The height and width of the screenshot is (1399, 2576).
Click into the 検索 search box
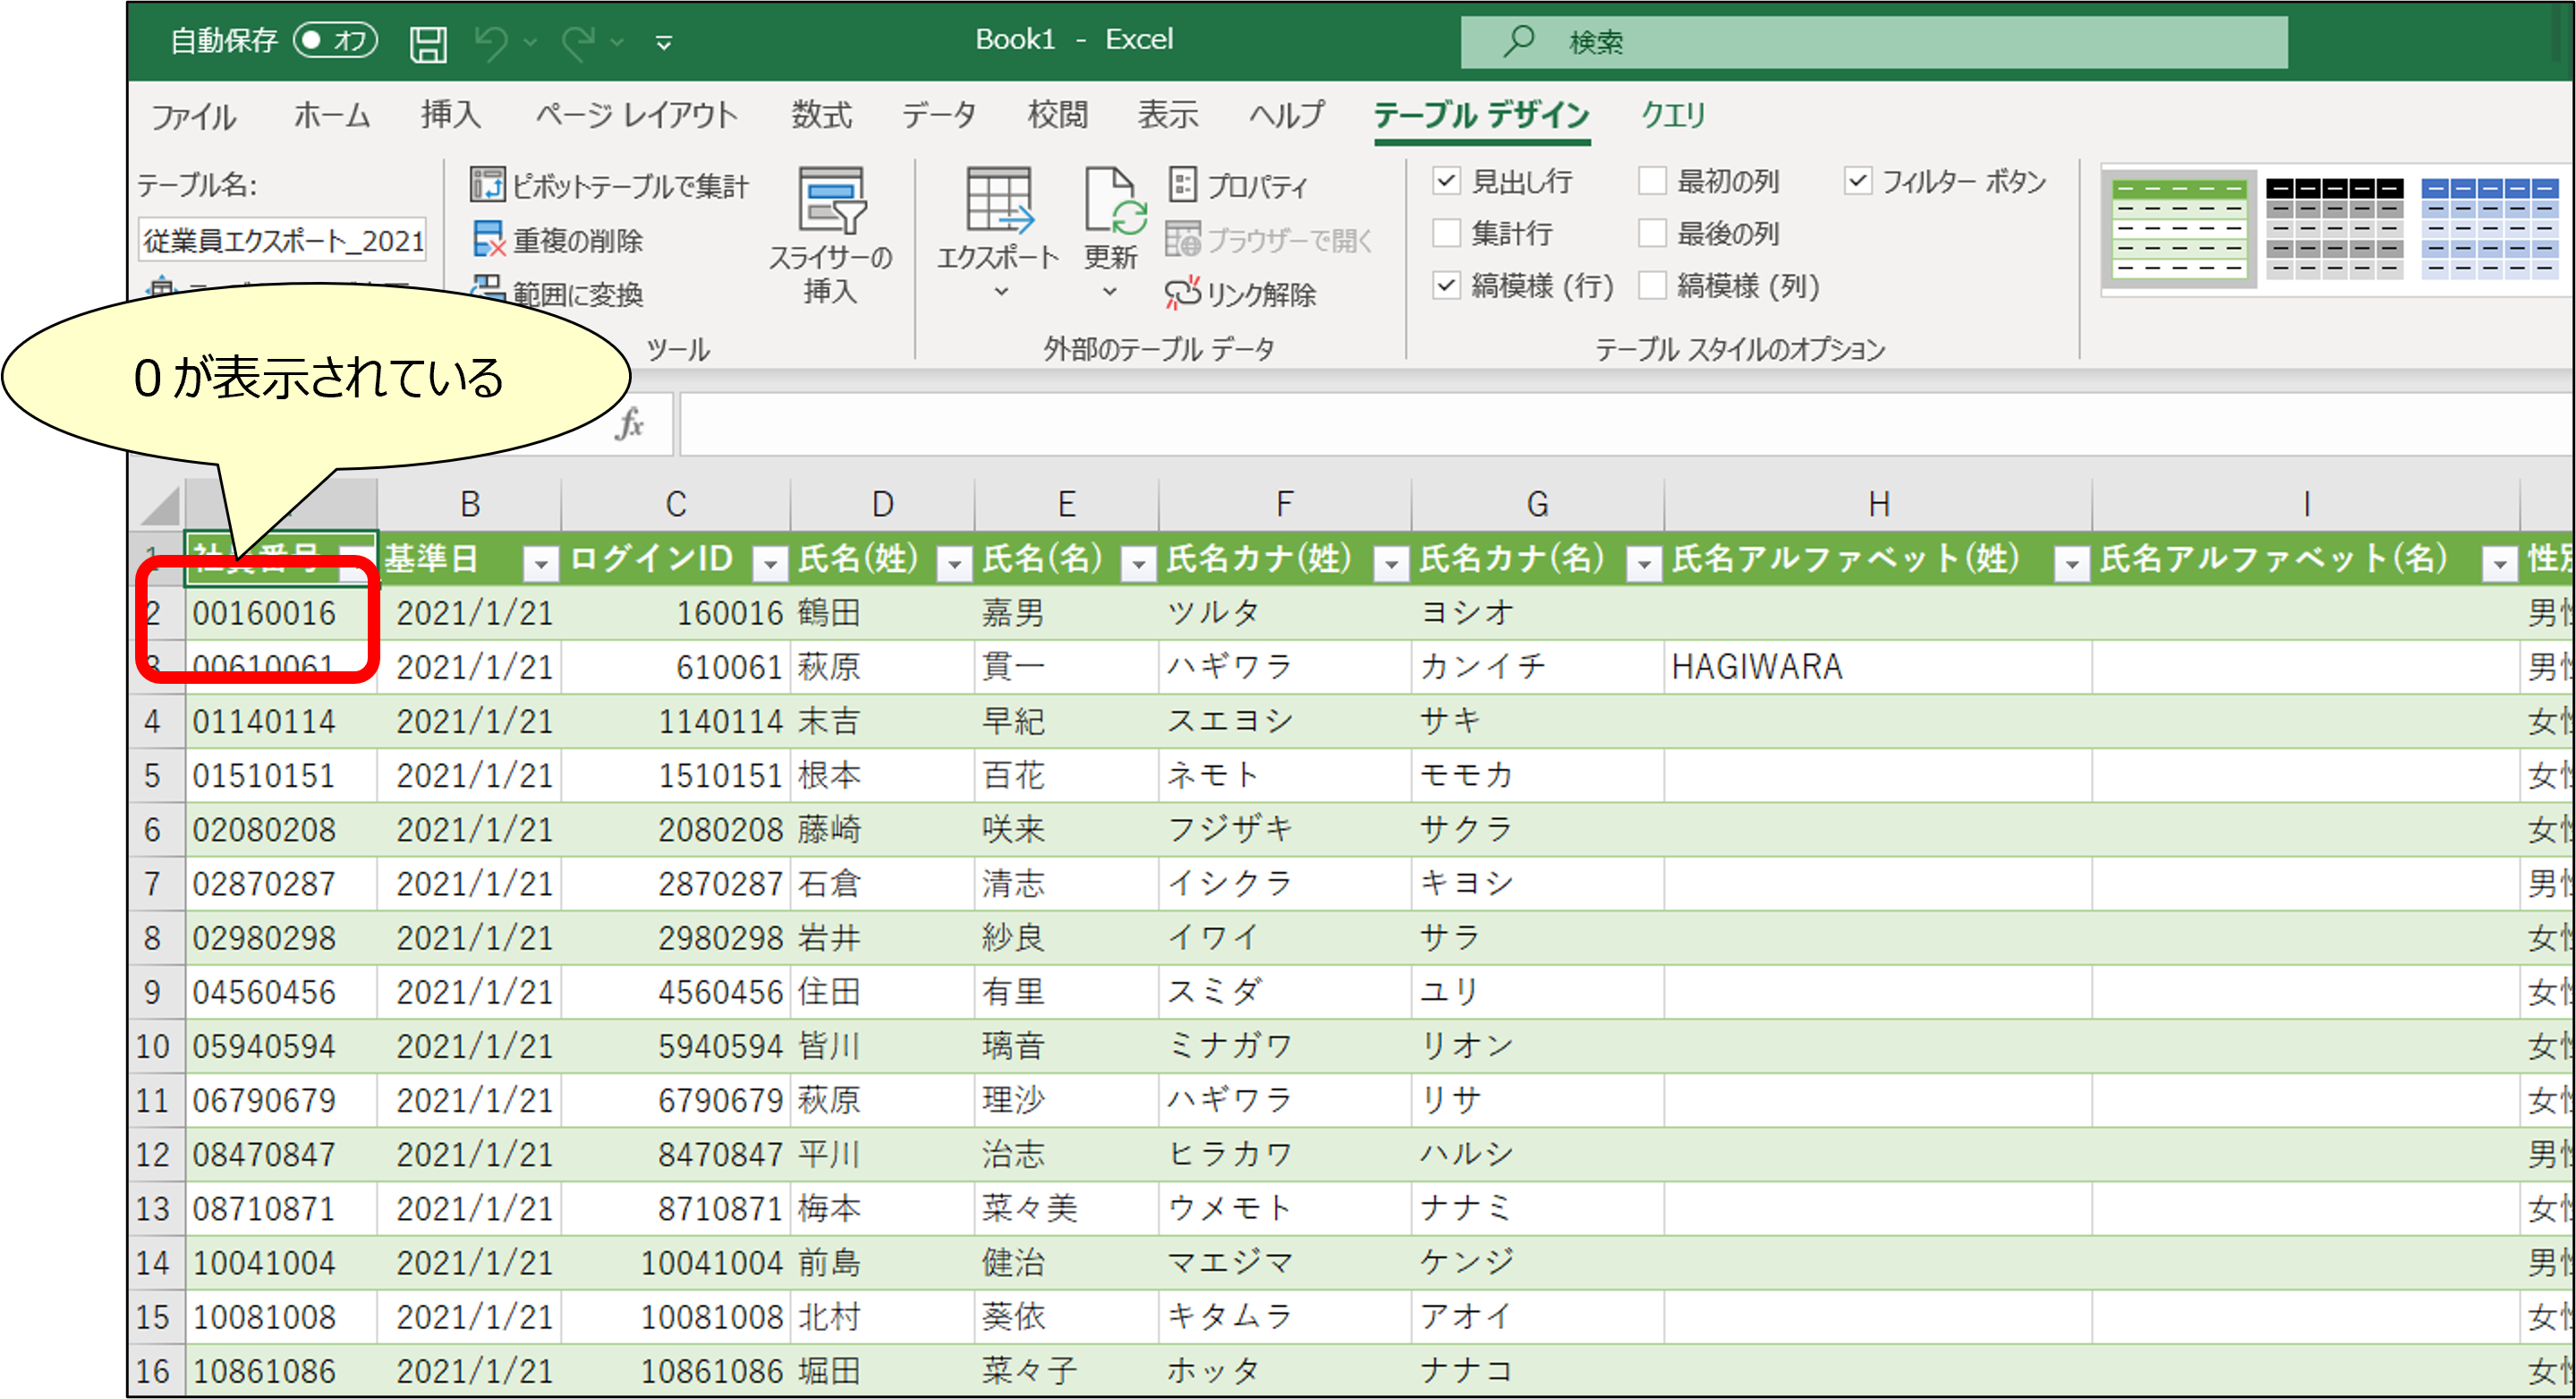click(x=1873, y=42)
